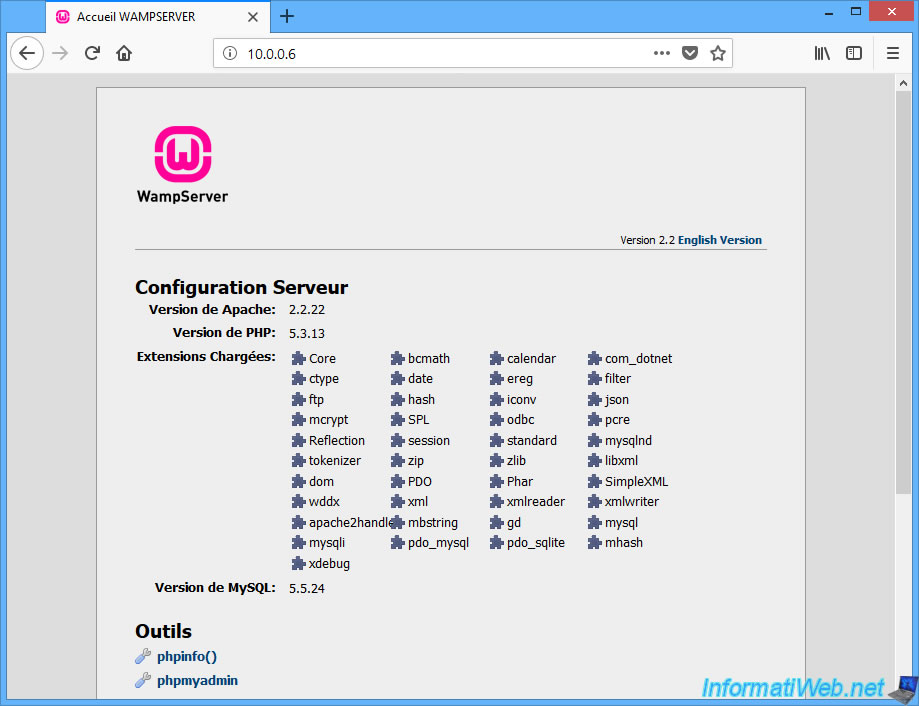Click the wrench icon beside phpmyadmin
The image size is (919, 706).
click(143, 680)
